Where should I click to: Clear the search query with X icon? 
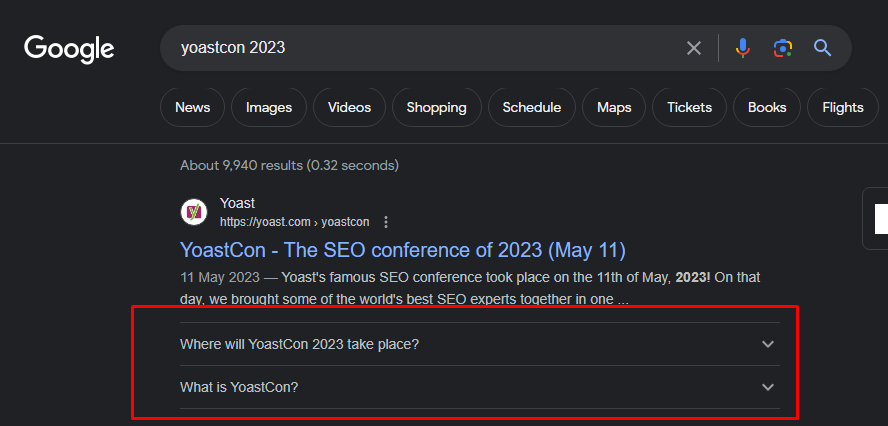point(694,48)
